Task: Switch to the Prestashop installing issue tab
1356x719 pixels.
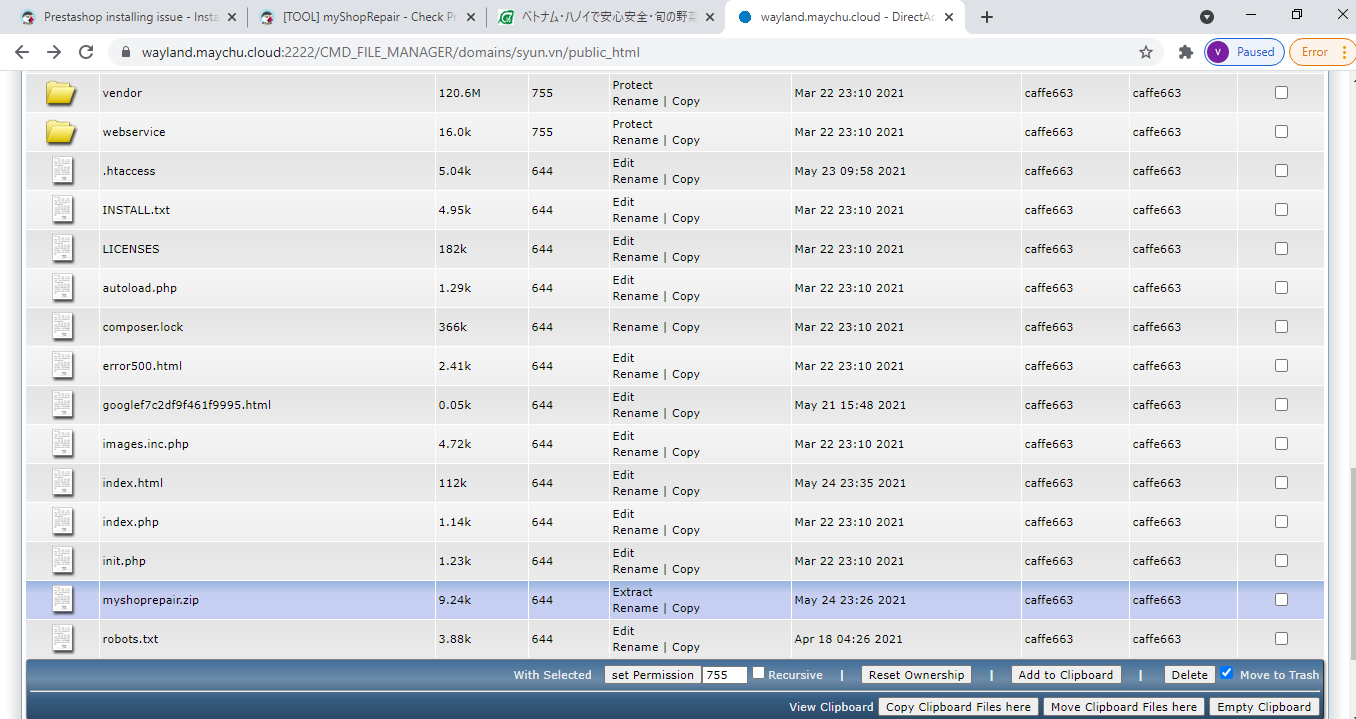Action: (x=129, y=17)
